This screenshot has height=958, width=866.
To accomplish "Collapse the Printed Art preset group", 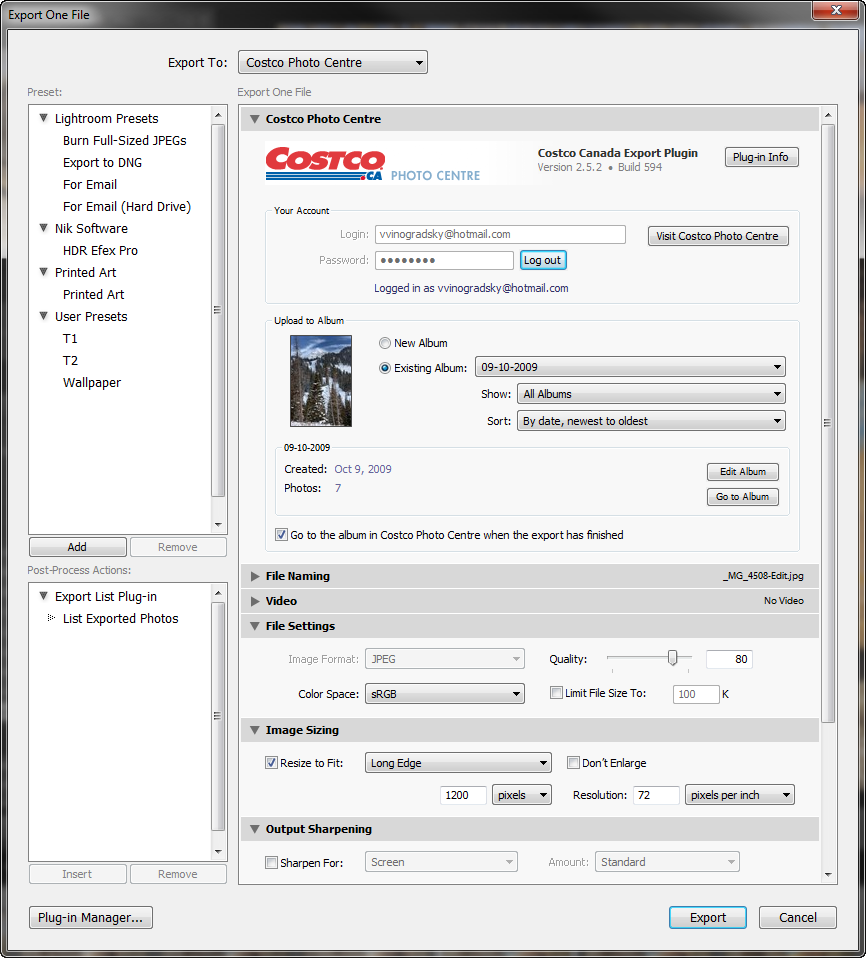I will [43, 272].
